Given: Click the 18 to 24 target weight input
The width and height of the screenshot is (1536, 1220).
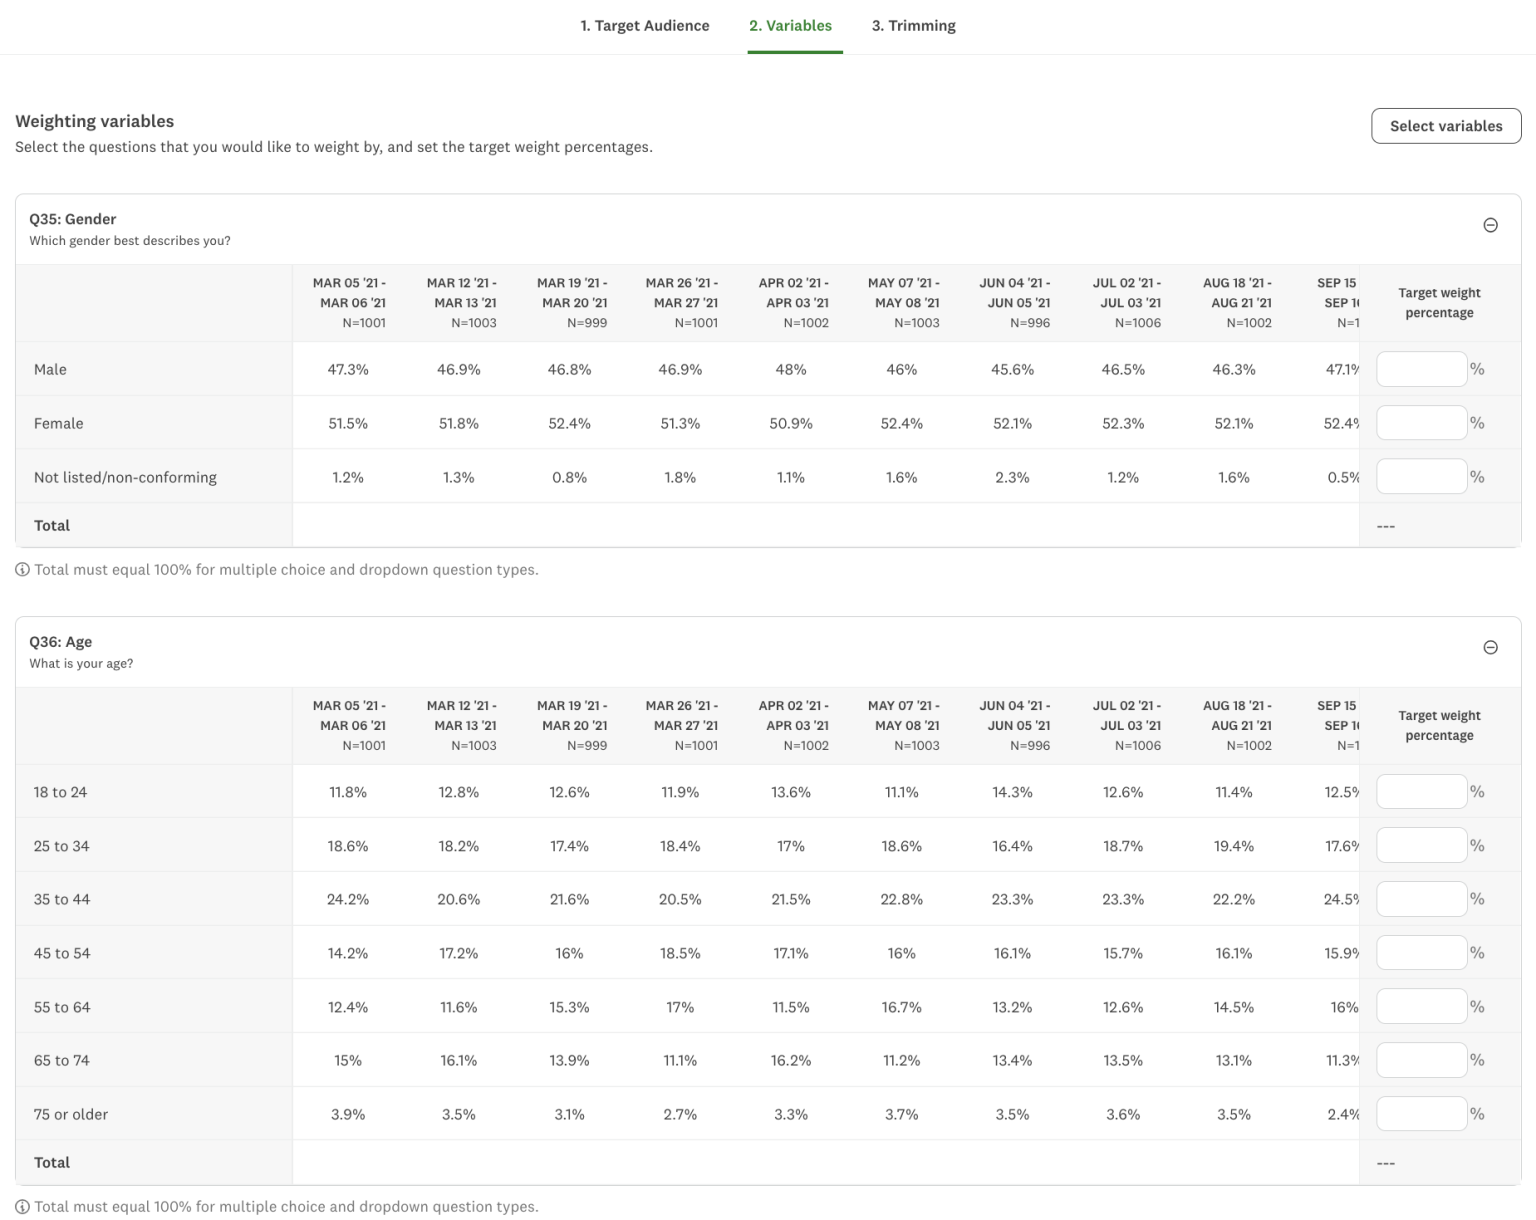Looking at the screenshot, I should coord(1421,790).
